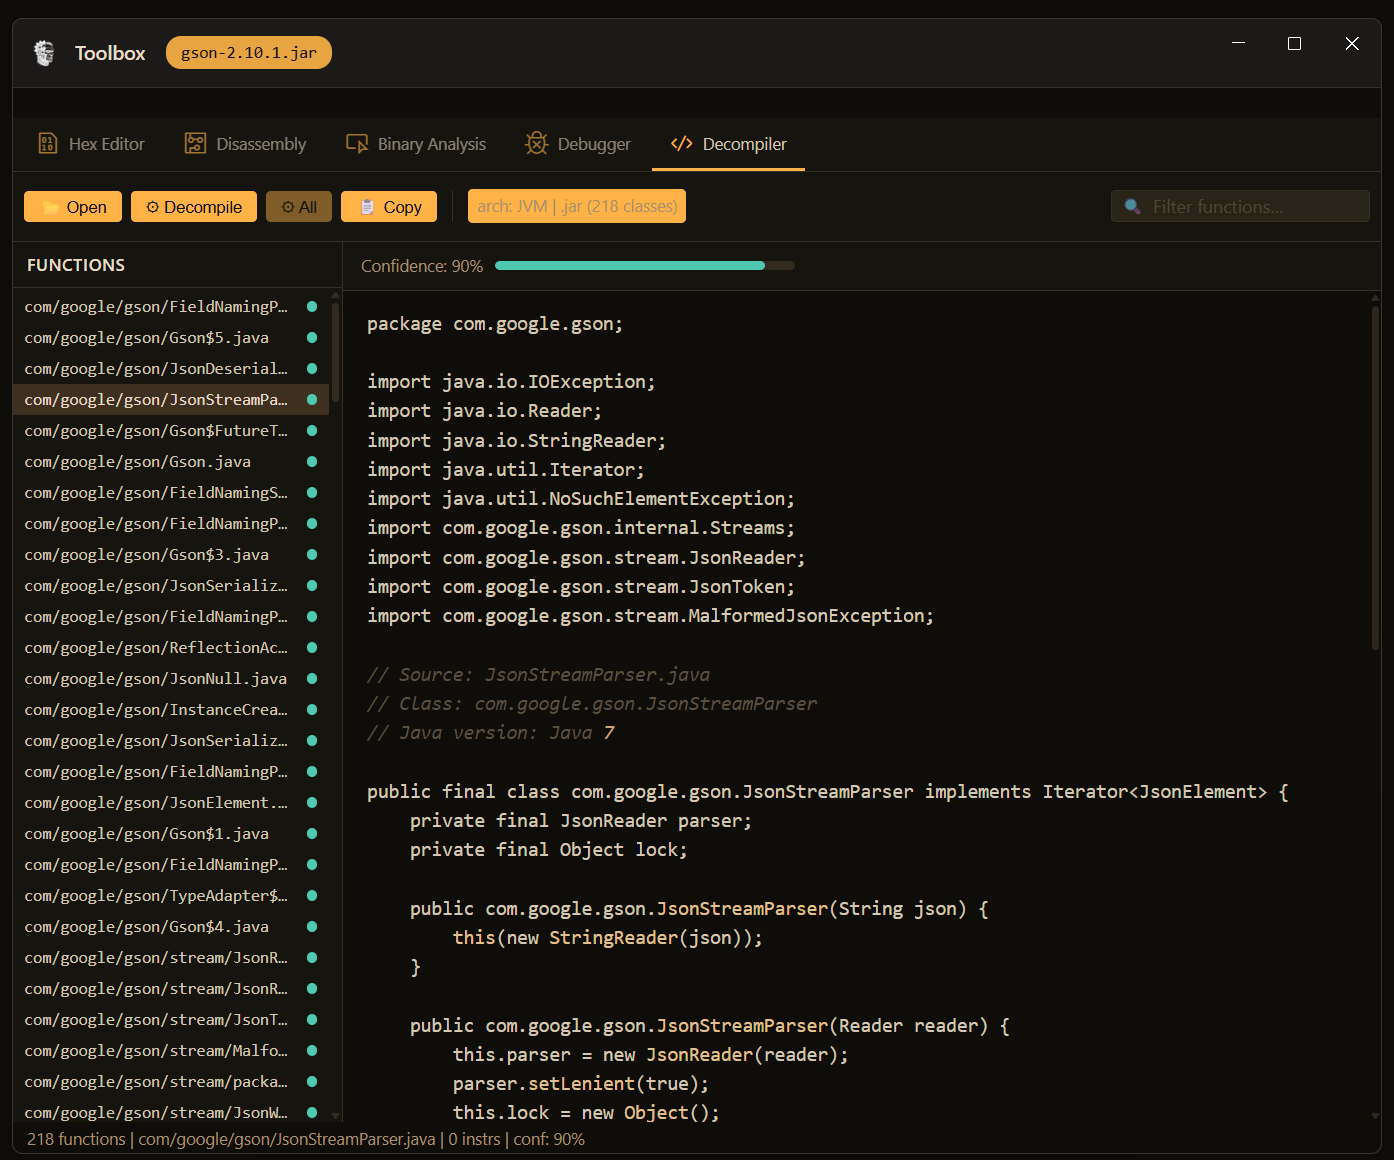This screenshot has height=1160, width=1394.
Task: Click the gson-2.10.1.jar file badge
Action: coord(249,53)
